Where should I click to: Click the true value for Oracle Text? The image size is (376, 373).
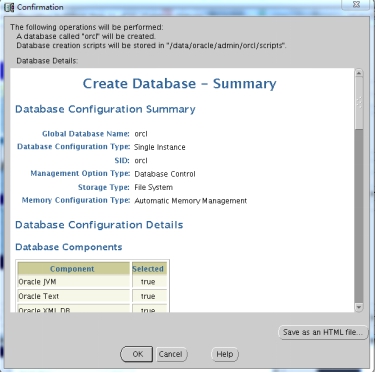149,296
